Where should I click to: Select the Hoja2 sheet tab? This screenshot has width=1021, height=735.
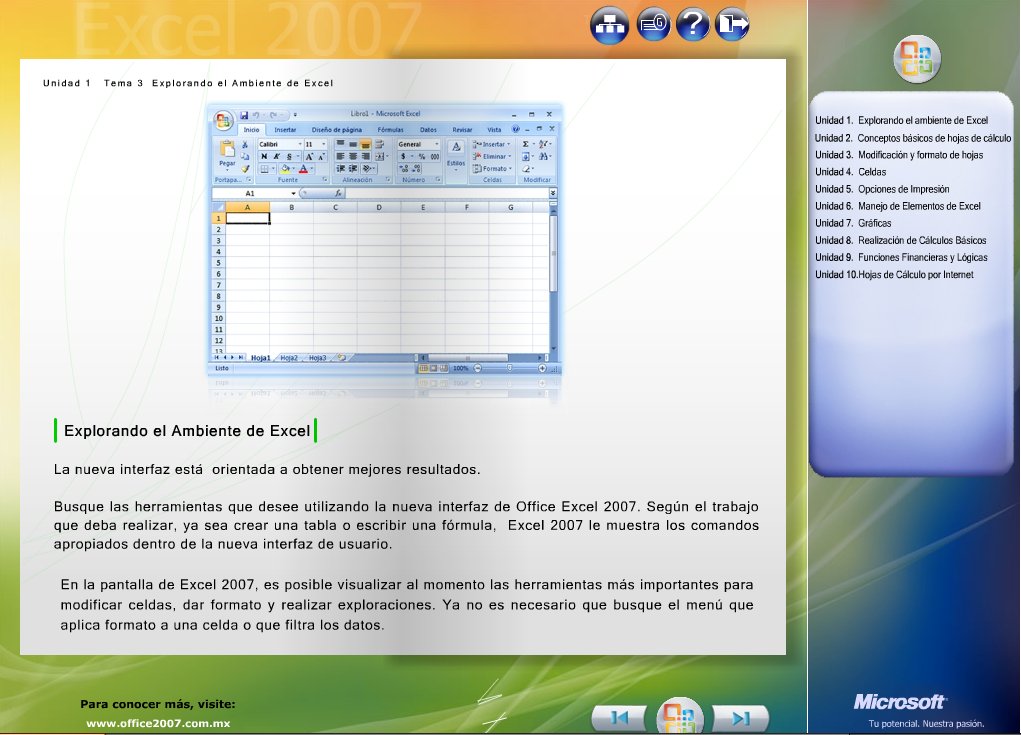click(x=289, y=358)
